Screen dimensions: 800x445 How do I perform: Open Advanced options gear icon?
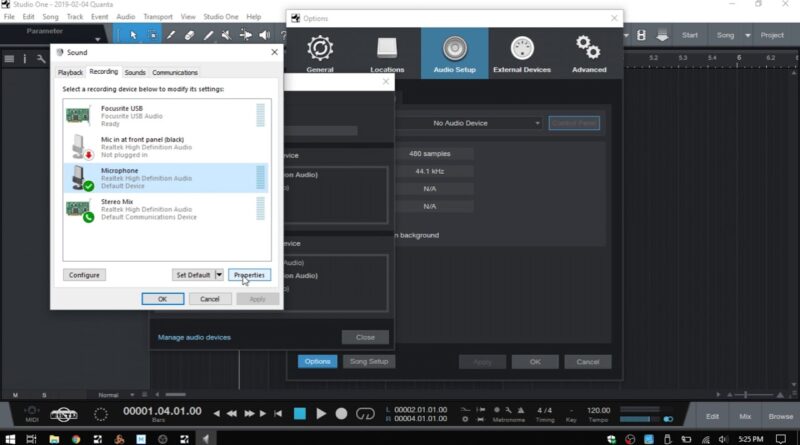coord(589,54)
